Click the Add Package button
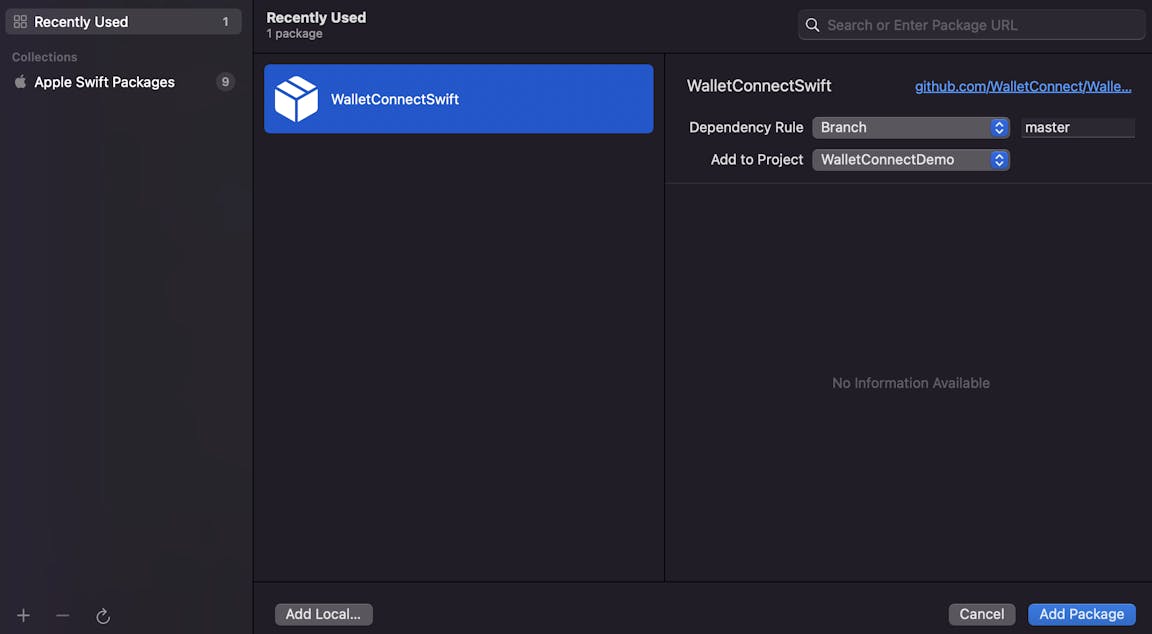The width and height of the screenshot is (1152, 634). [x=1081, y=614]
